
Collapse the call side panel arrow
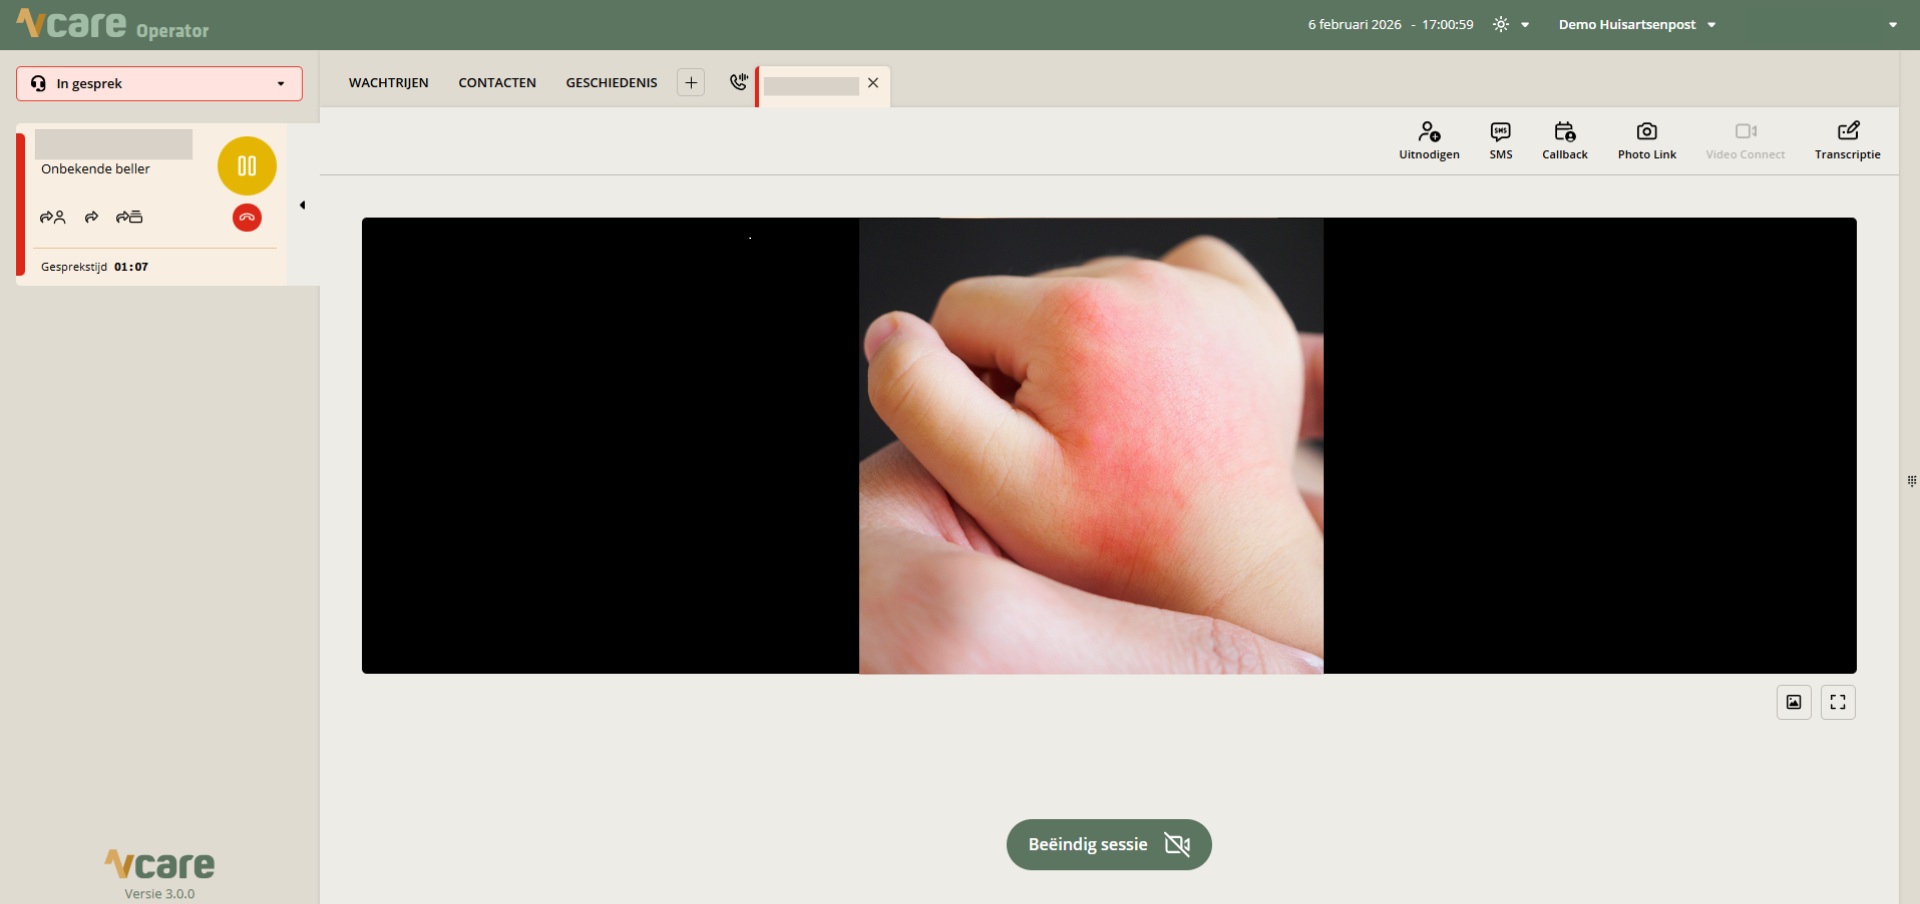pyautogui.click(x=302, y=205)
